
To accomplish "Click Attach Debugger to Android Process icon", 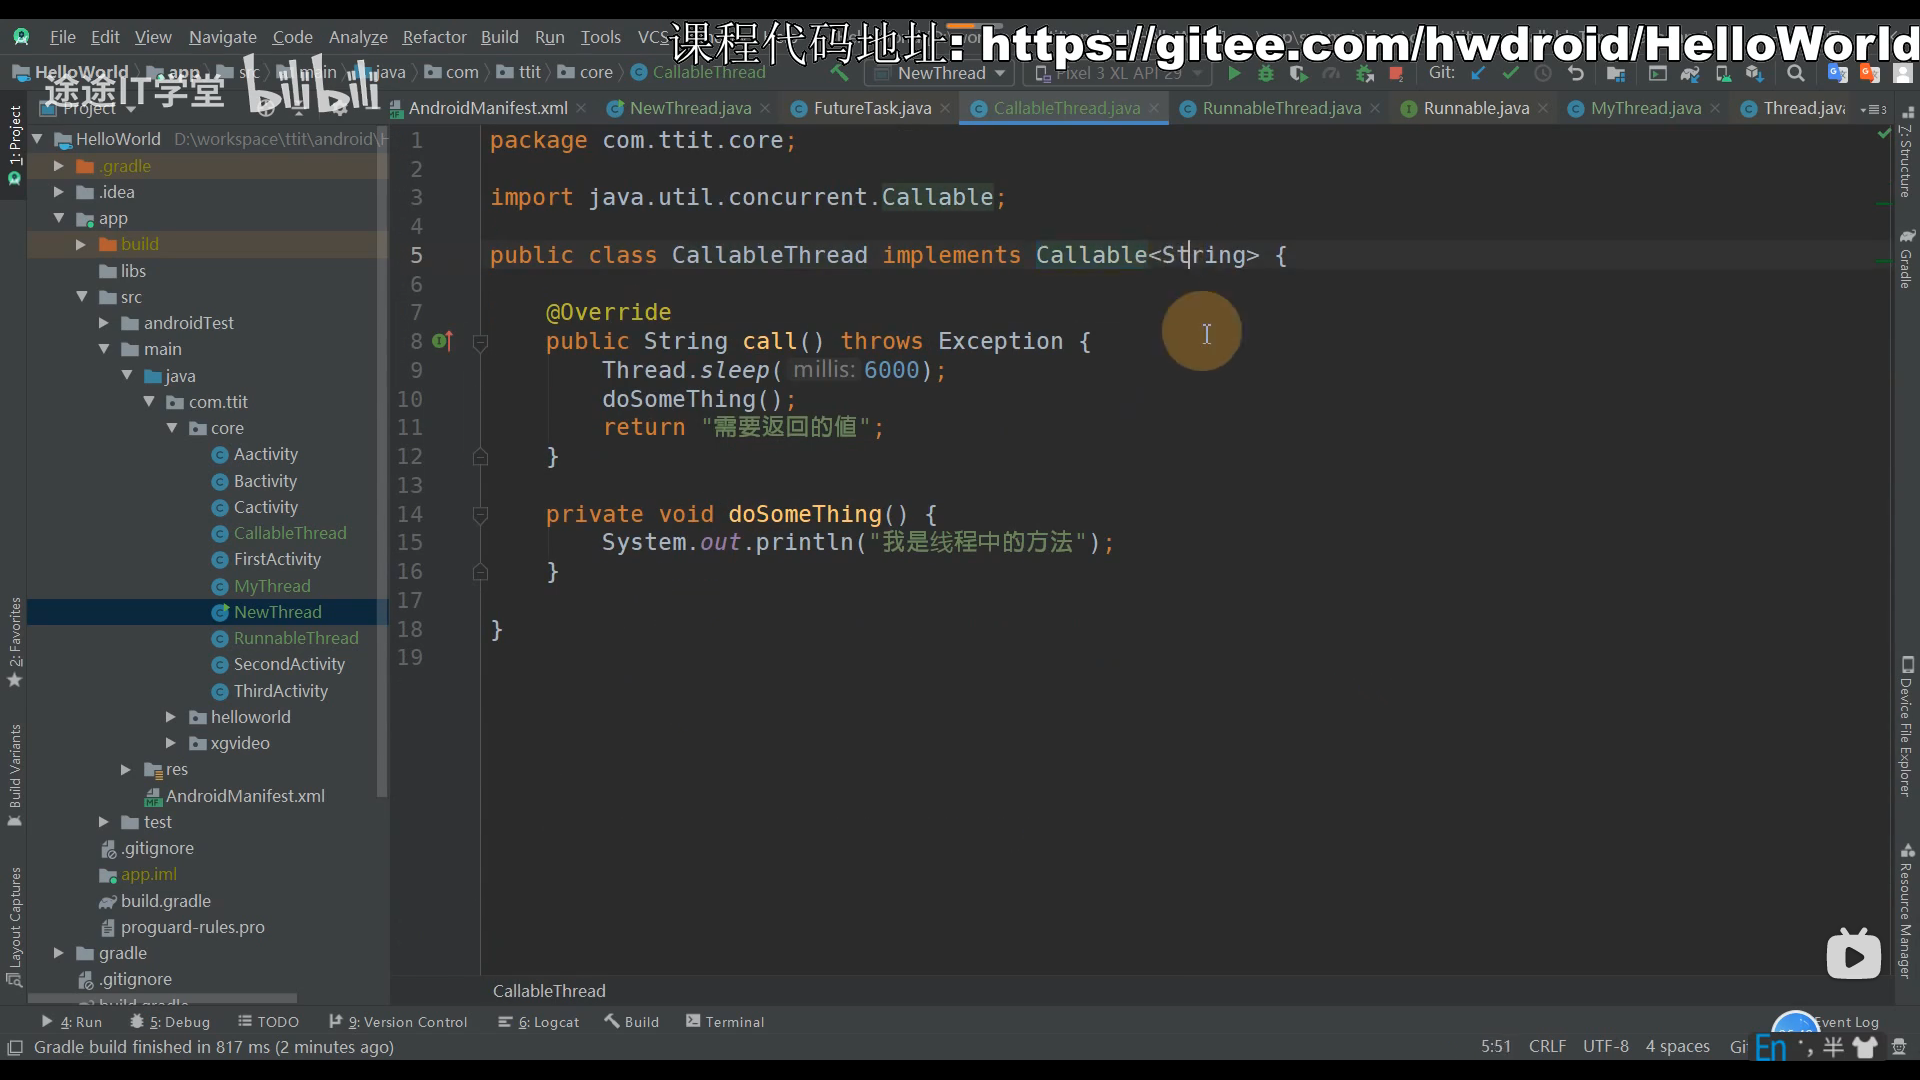I will tap(1364, 73).
